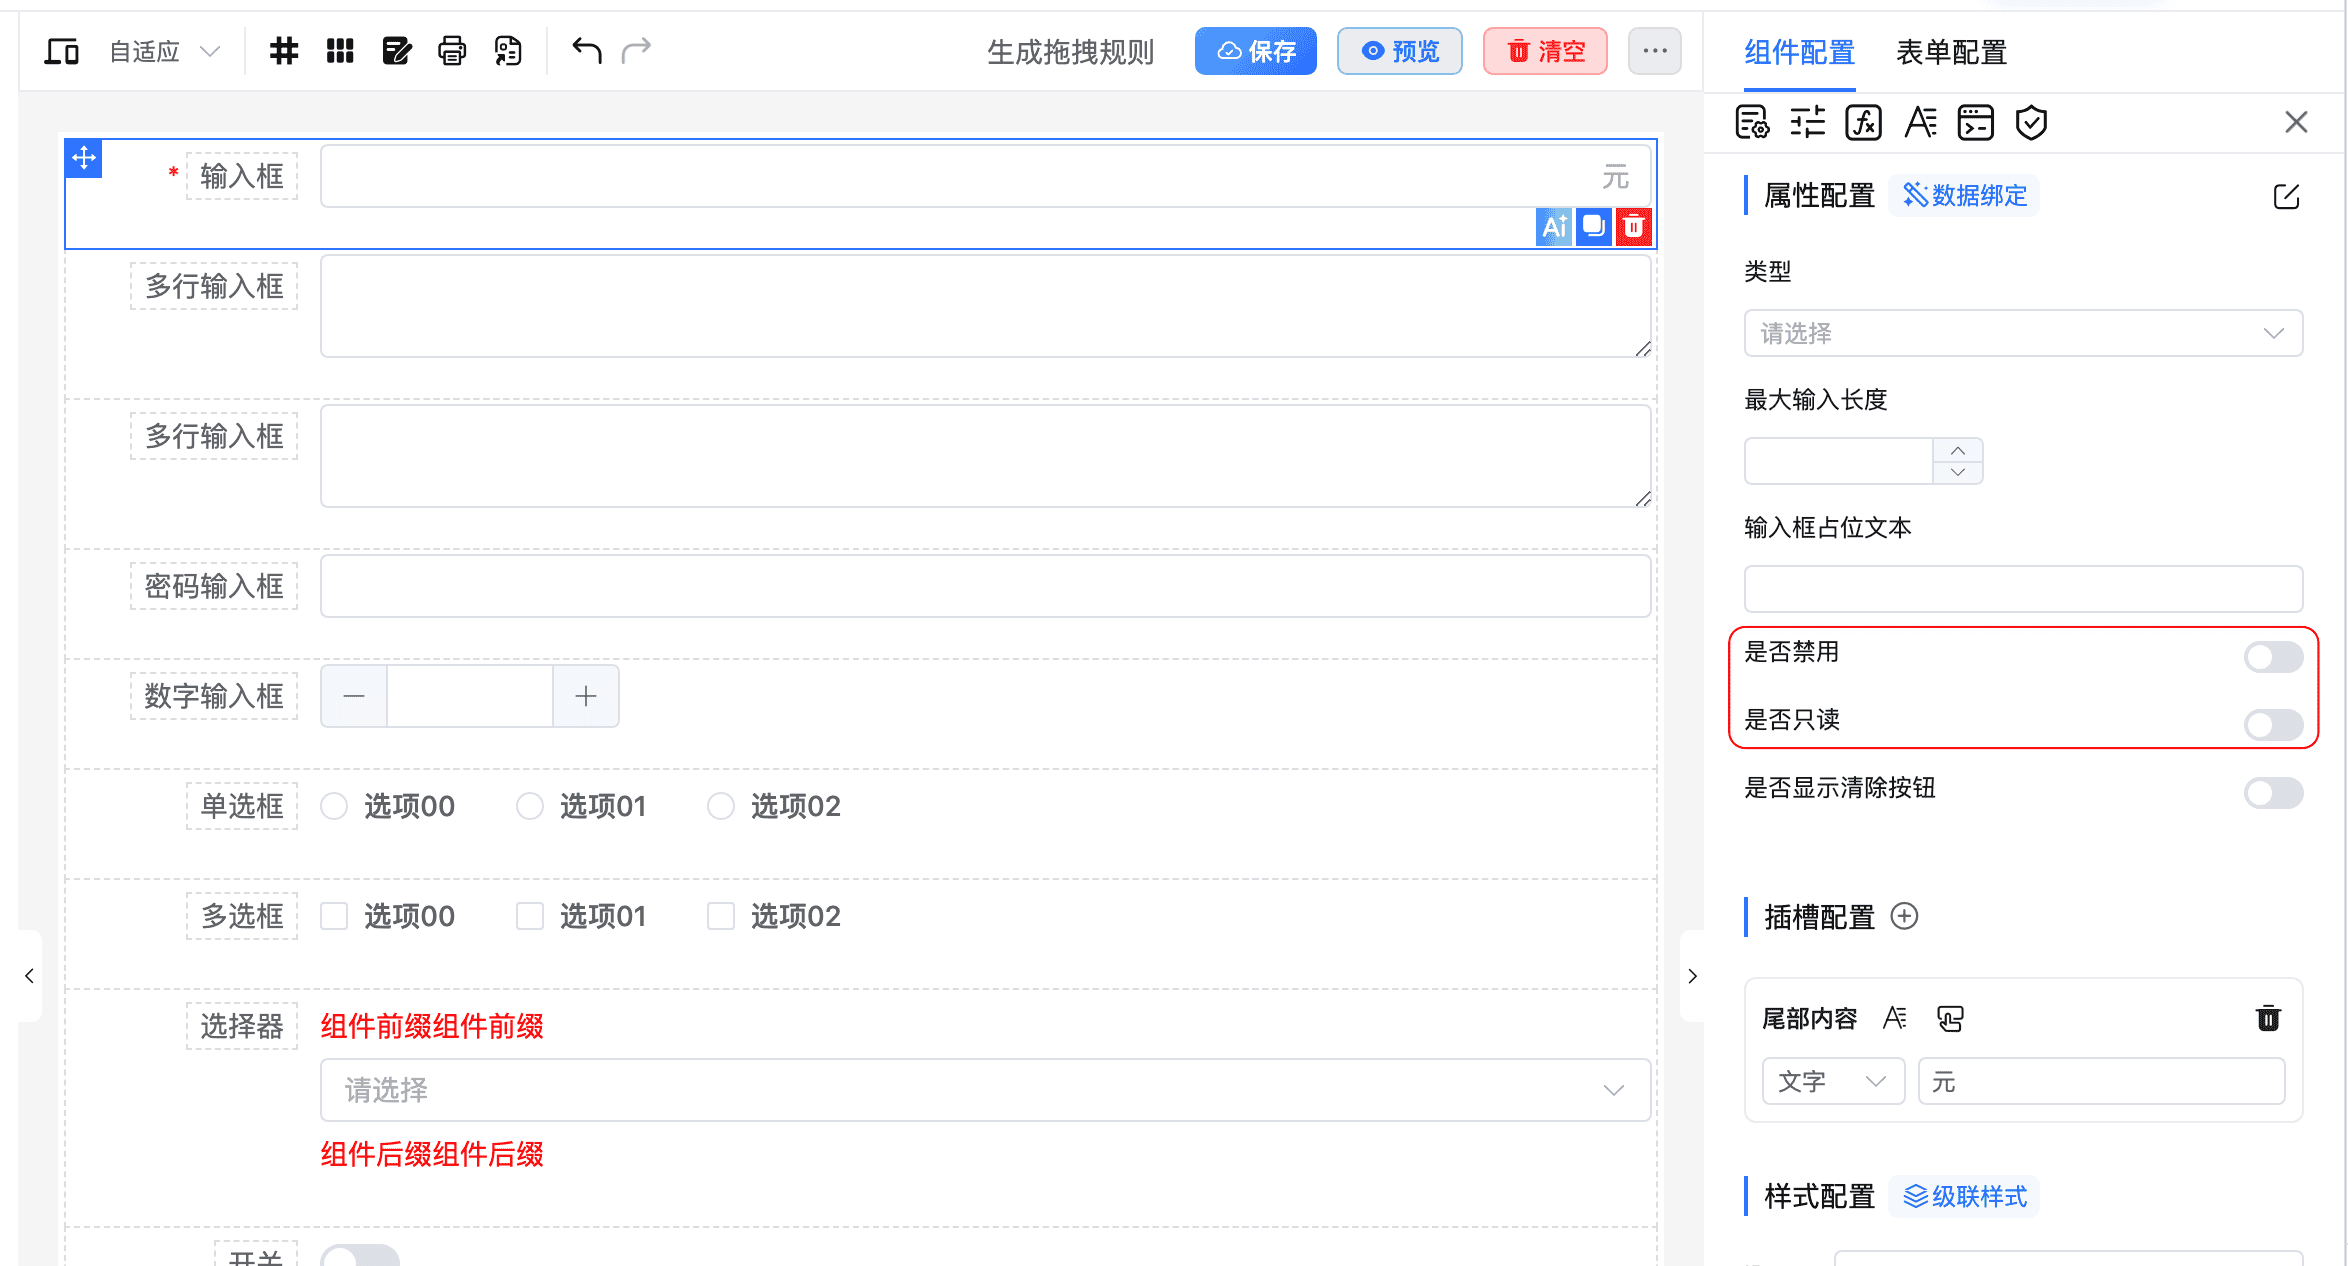Click the 数据绑定 link
Image resolution: width=2348 pixels, height=1266 pixels.
tap(1964, 195)
